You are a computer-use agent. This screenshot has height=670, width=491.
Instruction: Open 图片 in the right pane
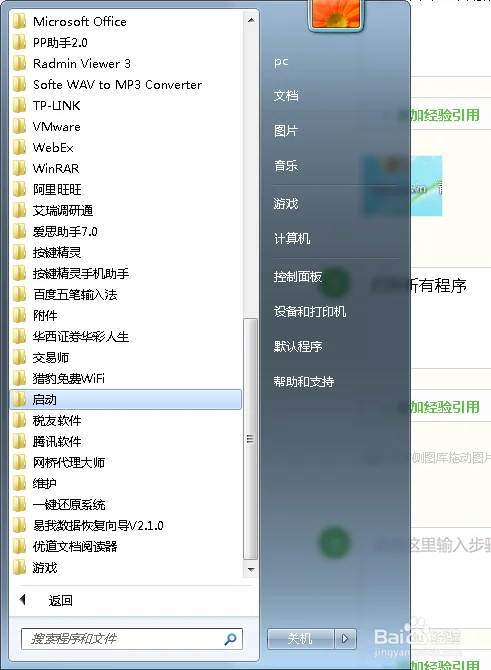(x=286, y=131)
